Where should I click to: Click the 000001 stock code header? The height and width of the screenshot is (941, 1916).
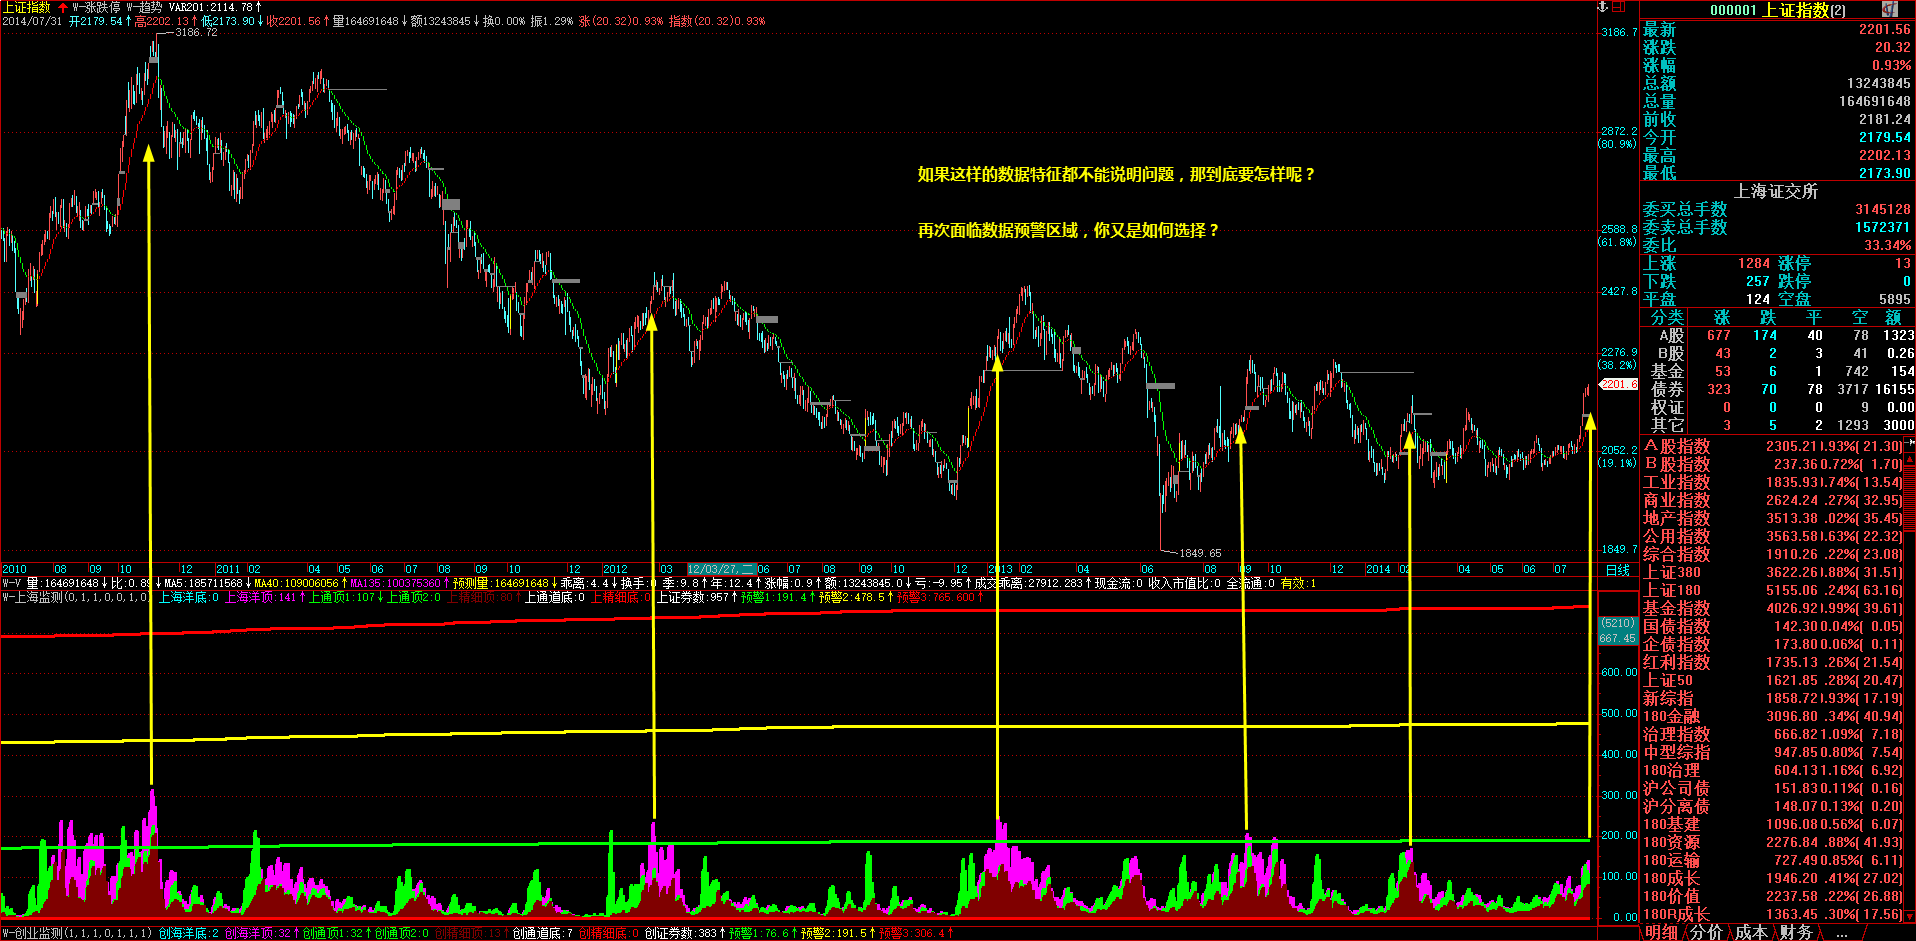(1733, 10)
